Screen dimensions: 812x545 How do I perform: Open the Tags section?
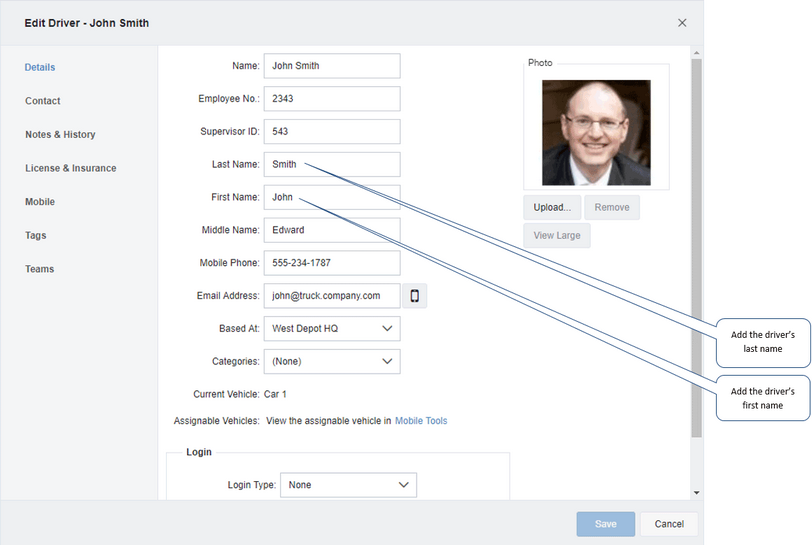[x=36, y=236]
